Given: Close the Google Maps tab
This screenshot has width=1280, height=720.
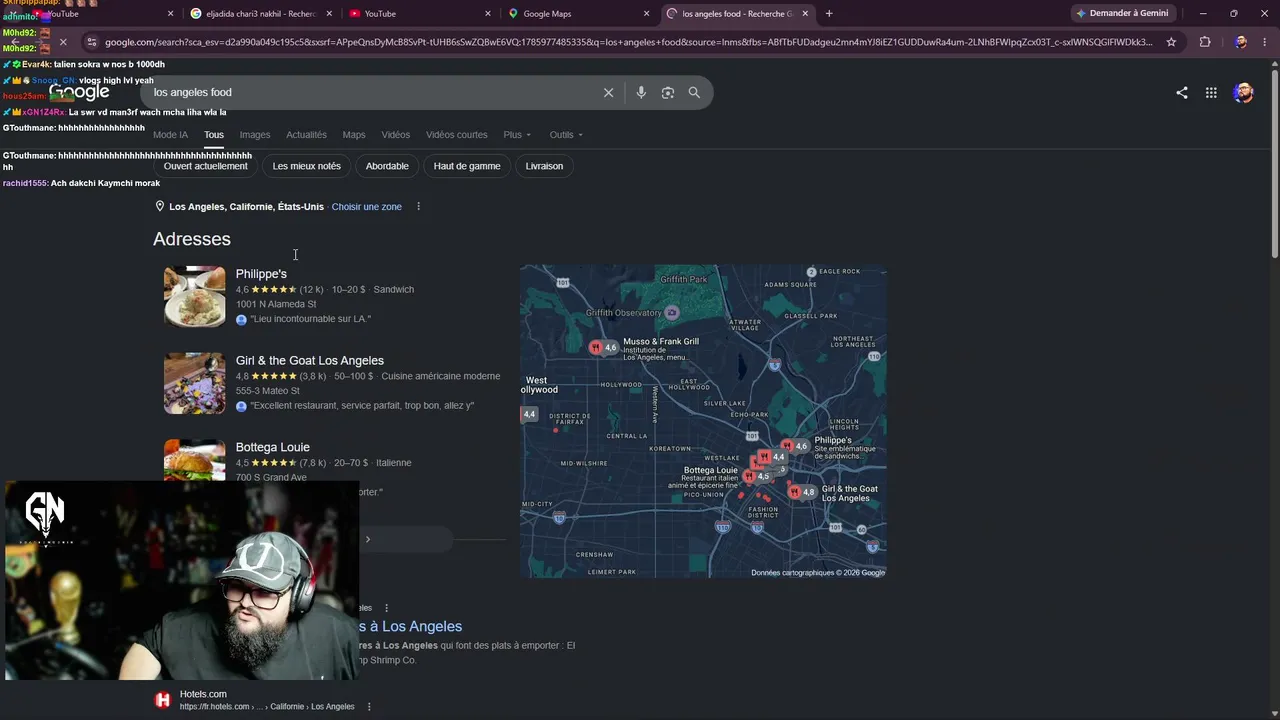Looking at the screenshot, I should 647,14.
